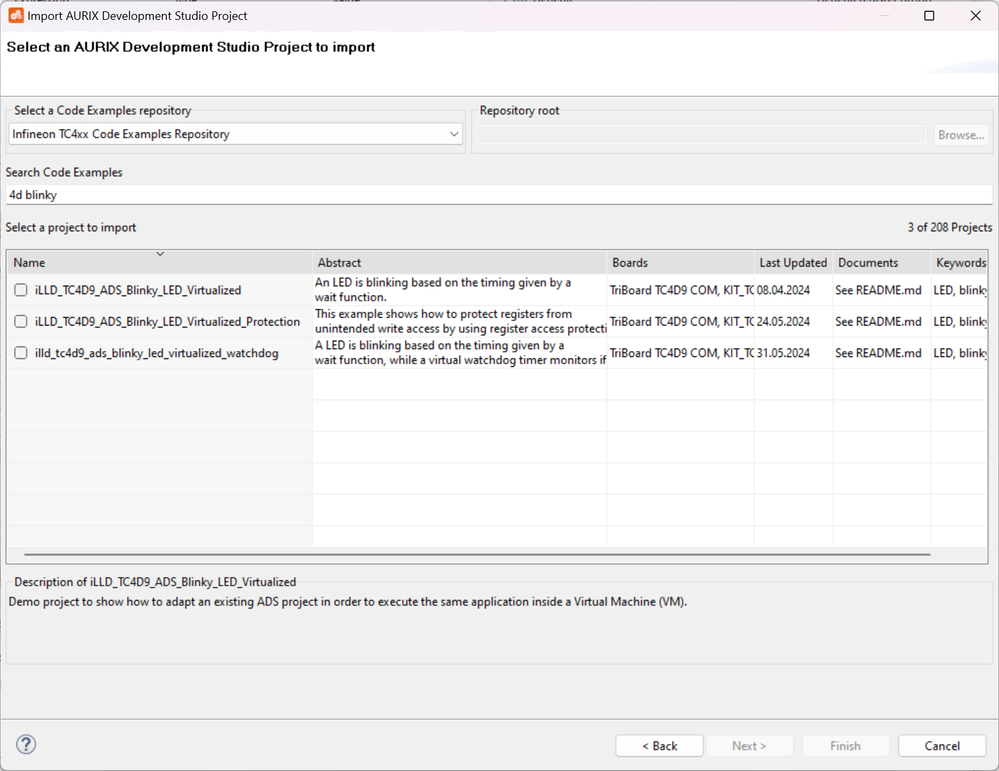Click the Finish button

pos(845,745)
